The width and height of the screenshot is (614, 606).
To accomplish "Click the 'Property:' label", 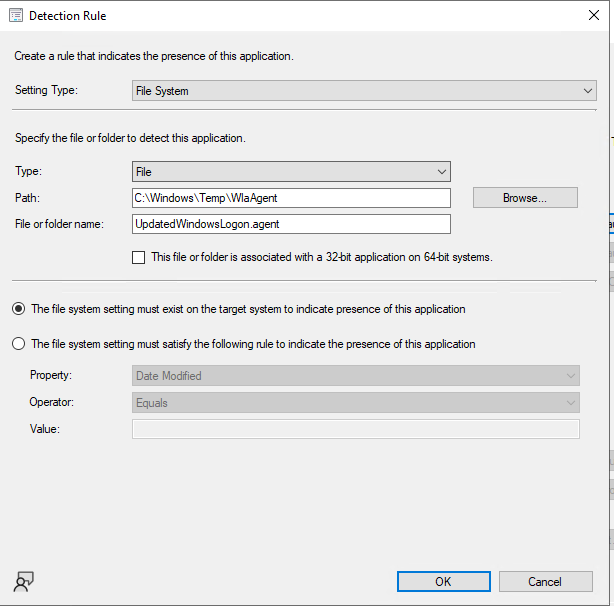I will 51,376.
